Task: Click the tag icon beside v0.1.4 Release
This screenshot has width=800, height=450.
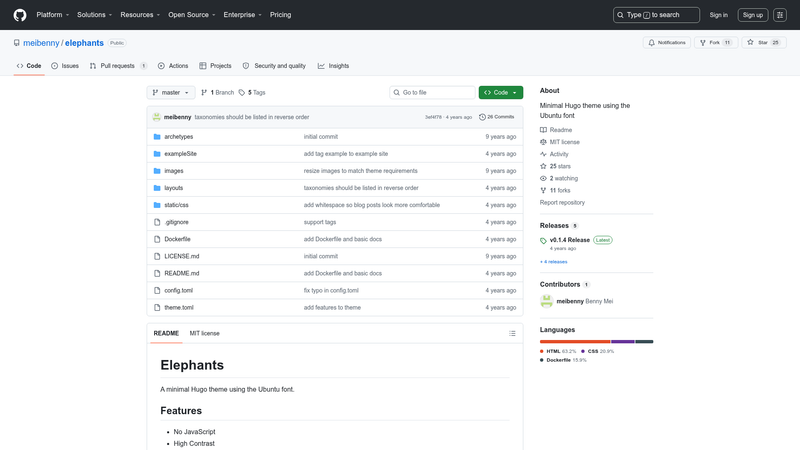Action: (543, 240)
